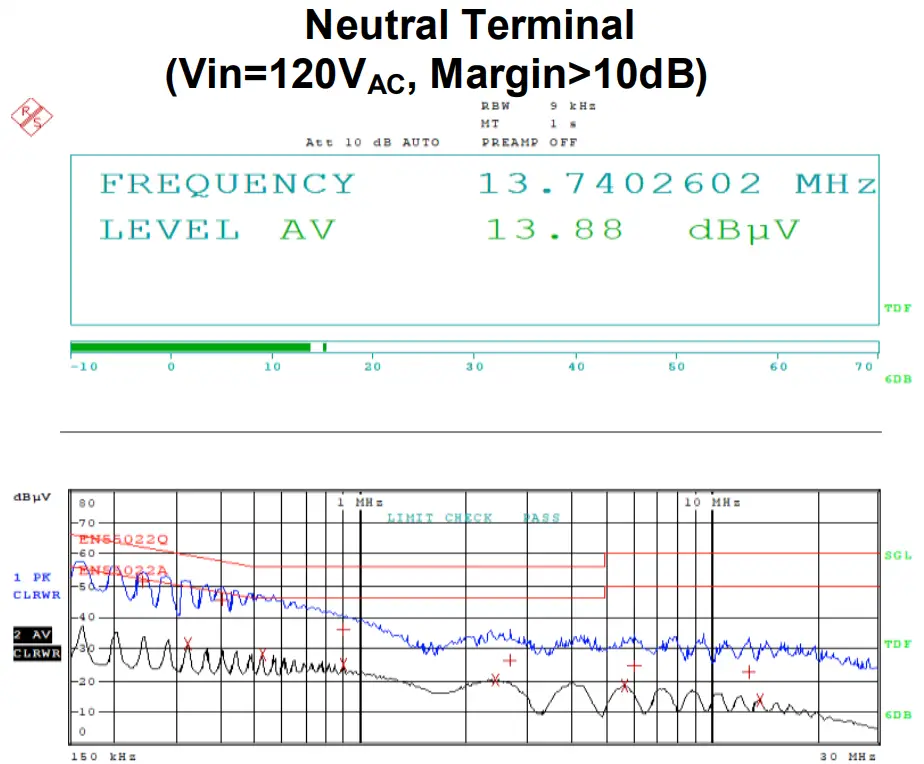This screenshot has width=924, height=764.
Task: Click the LIMIT CHECK PASS text
Action: point(473,518)
